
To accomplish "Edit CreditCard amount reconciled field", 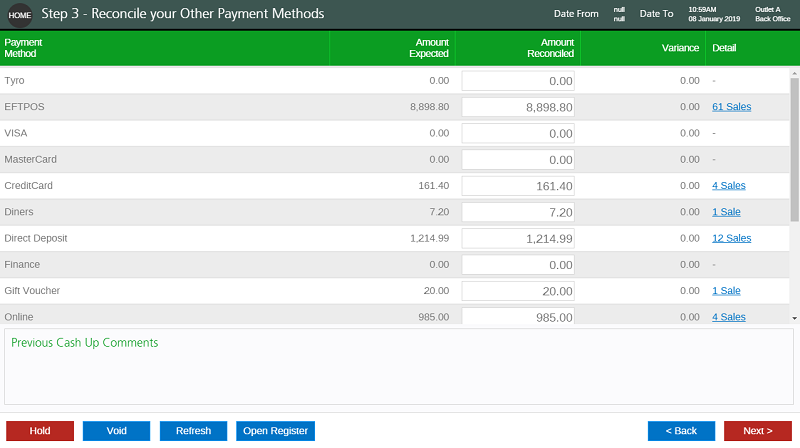I will [518, 186].
